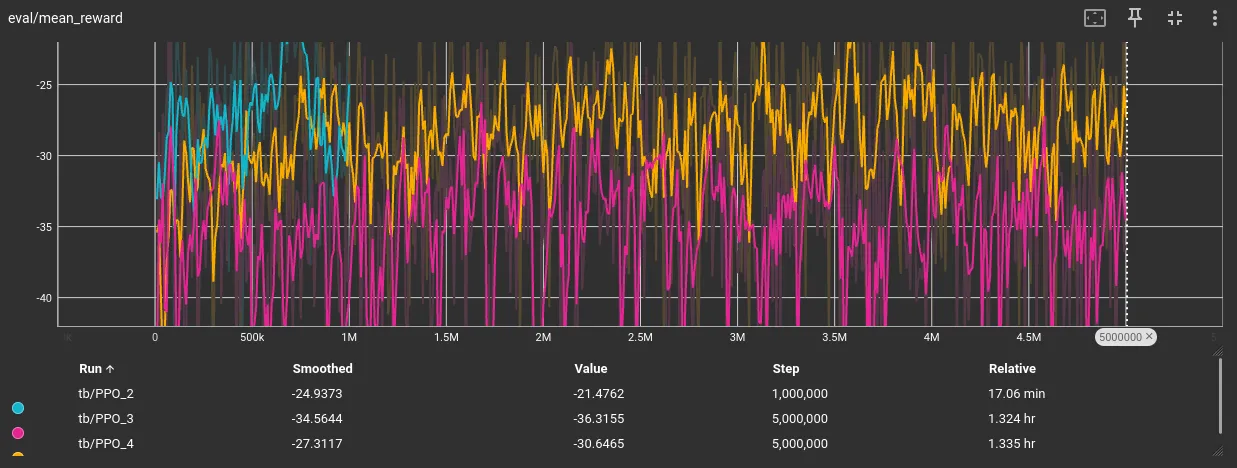
Task: Select the tb/PPO_2 run row name
Action: point(106,393)
